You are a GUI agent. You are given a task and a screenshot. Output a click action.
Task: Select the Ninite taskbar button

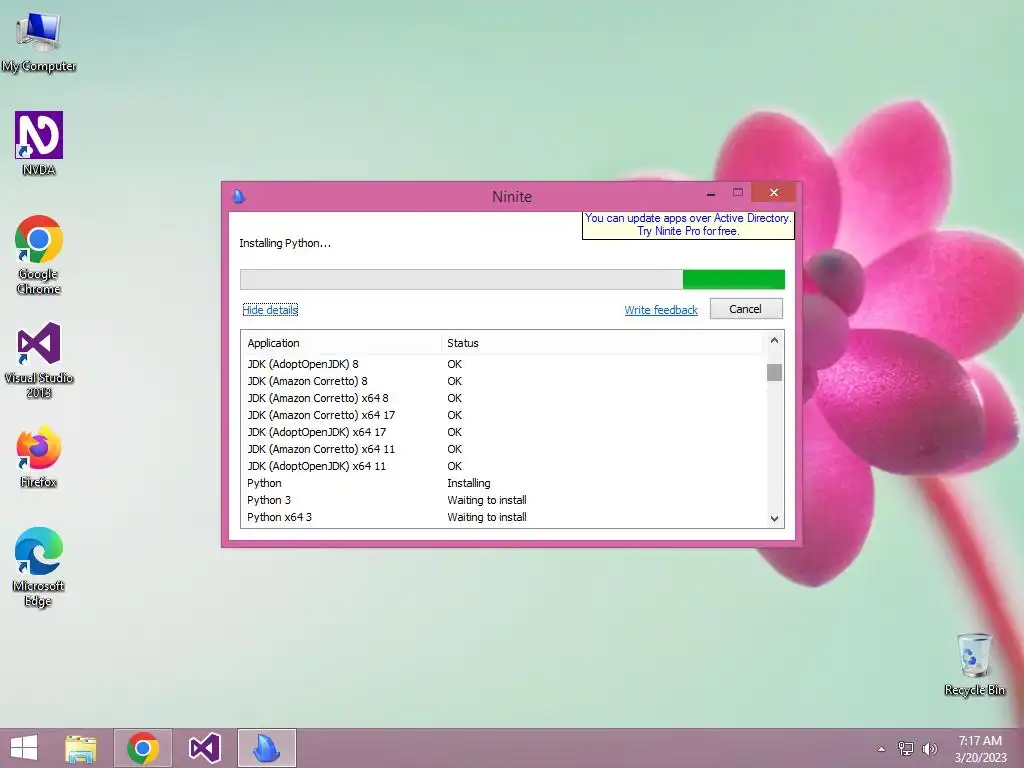coord(266,748)
